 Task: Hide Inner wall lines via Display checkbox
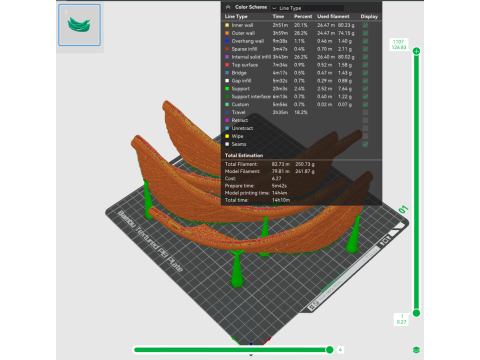pyautogui.click(x=365, y=25)
